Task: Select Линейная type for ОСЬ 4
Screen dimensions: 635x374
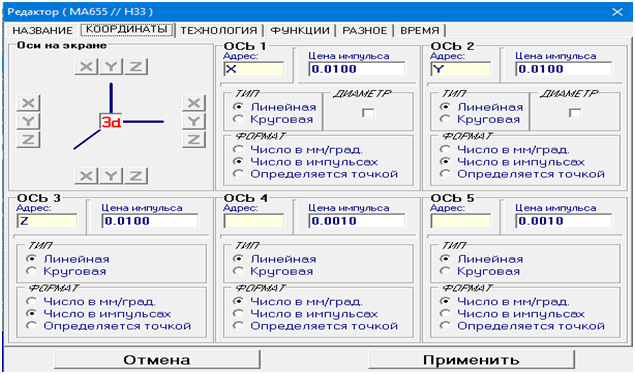Action: pos(275,259)
